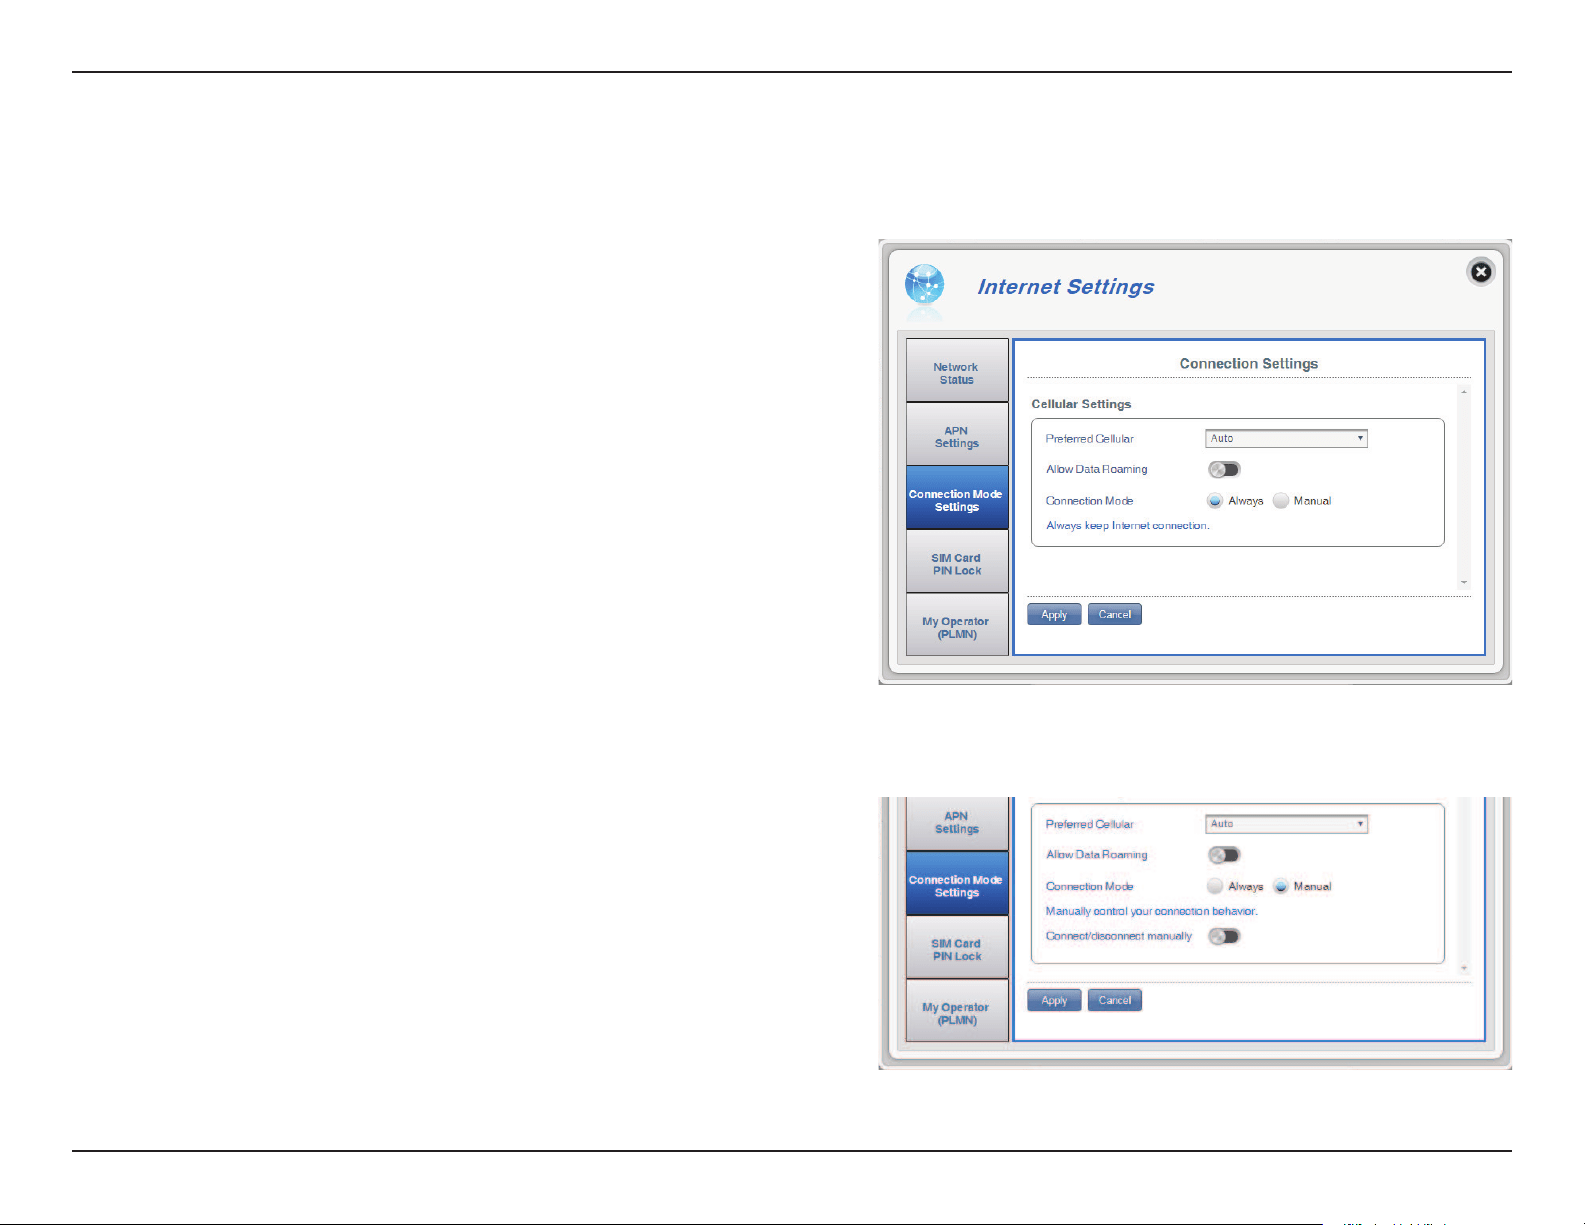
Task: Click Apply in the upper dialog
Action: coord(1054,615)
